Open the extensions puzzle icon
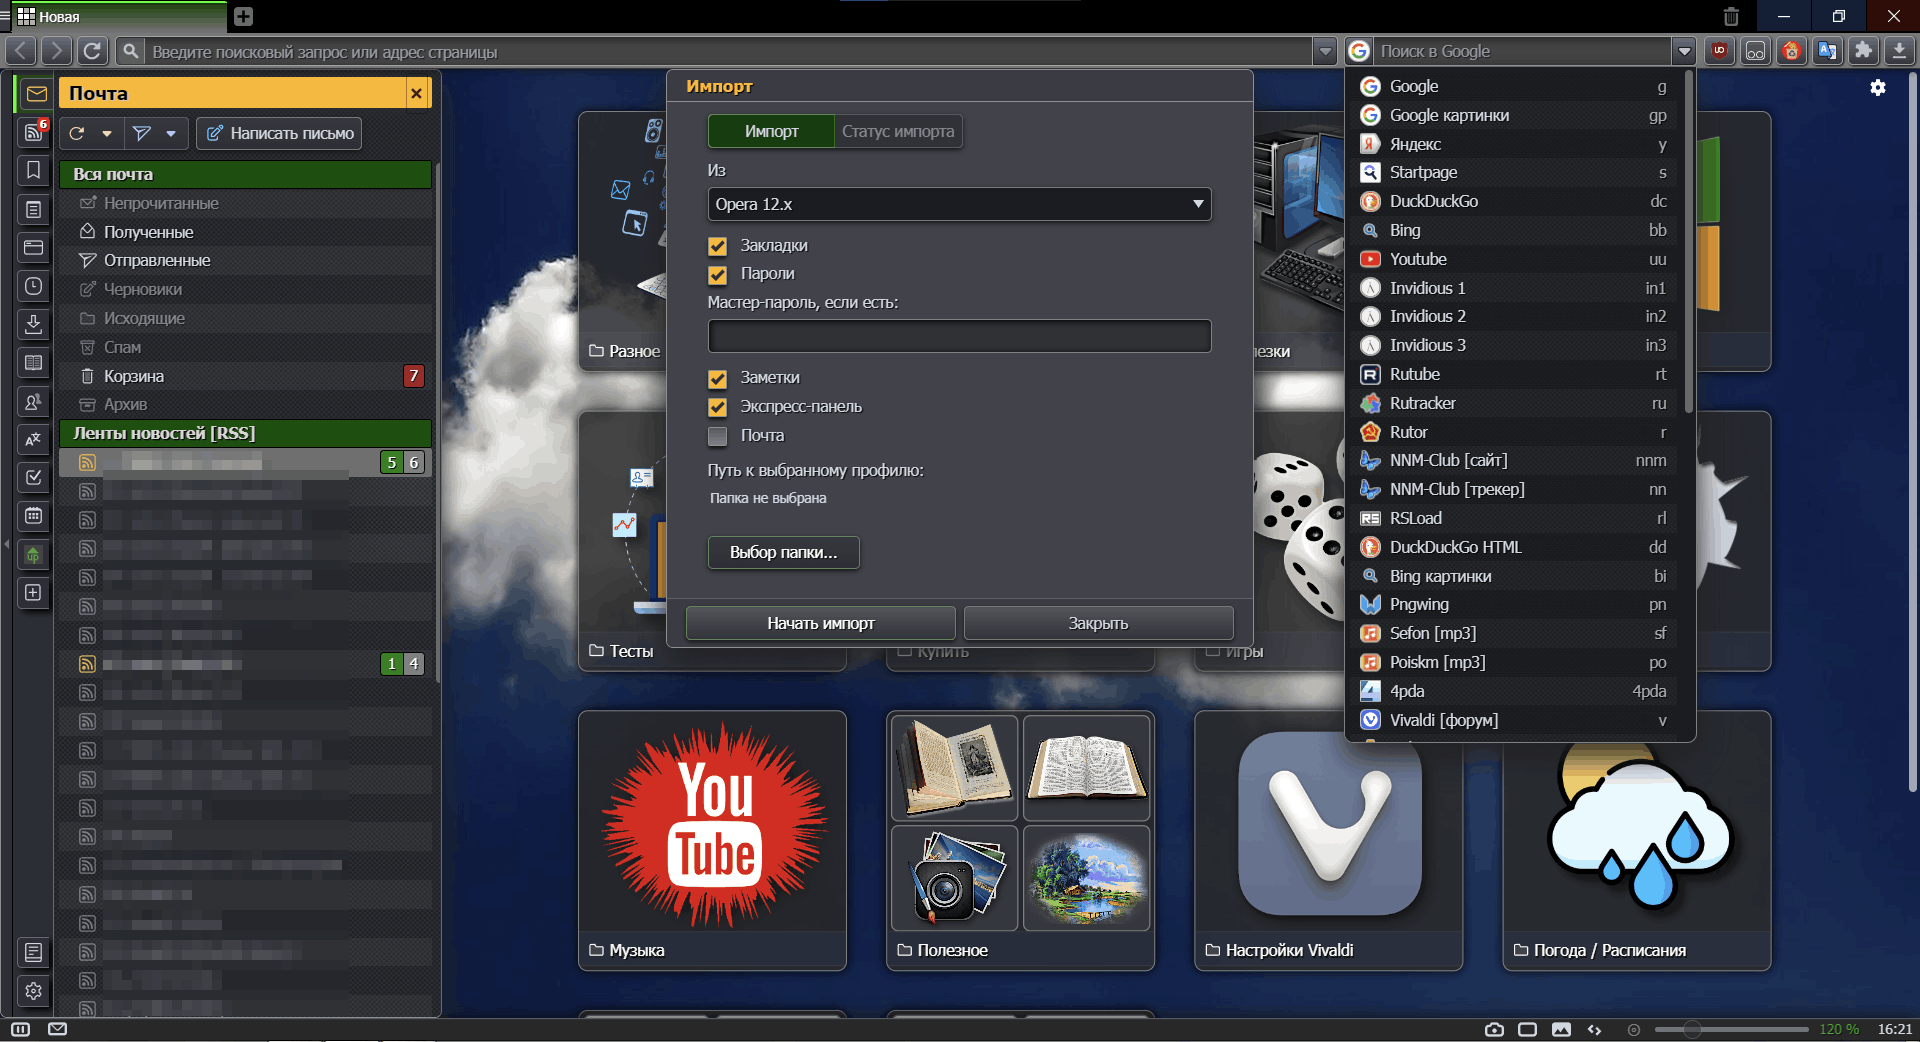Viewport: 1920px width, 1042px height. click(x=1863, y=51)
